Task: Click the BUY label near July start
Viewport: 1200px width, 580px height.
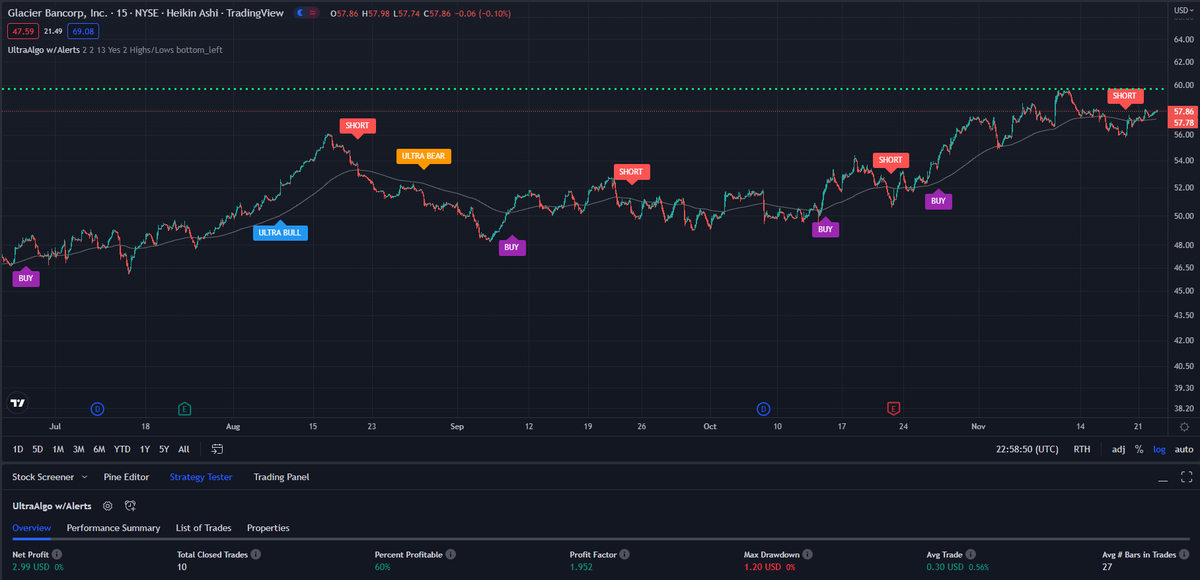Action: pyautogui.click(x=26, y=278)
